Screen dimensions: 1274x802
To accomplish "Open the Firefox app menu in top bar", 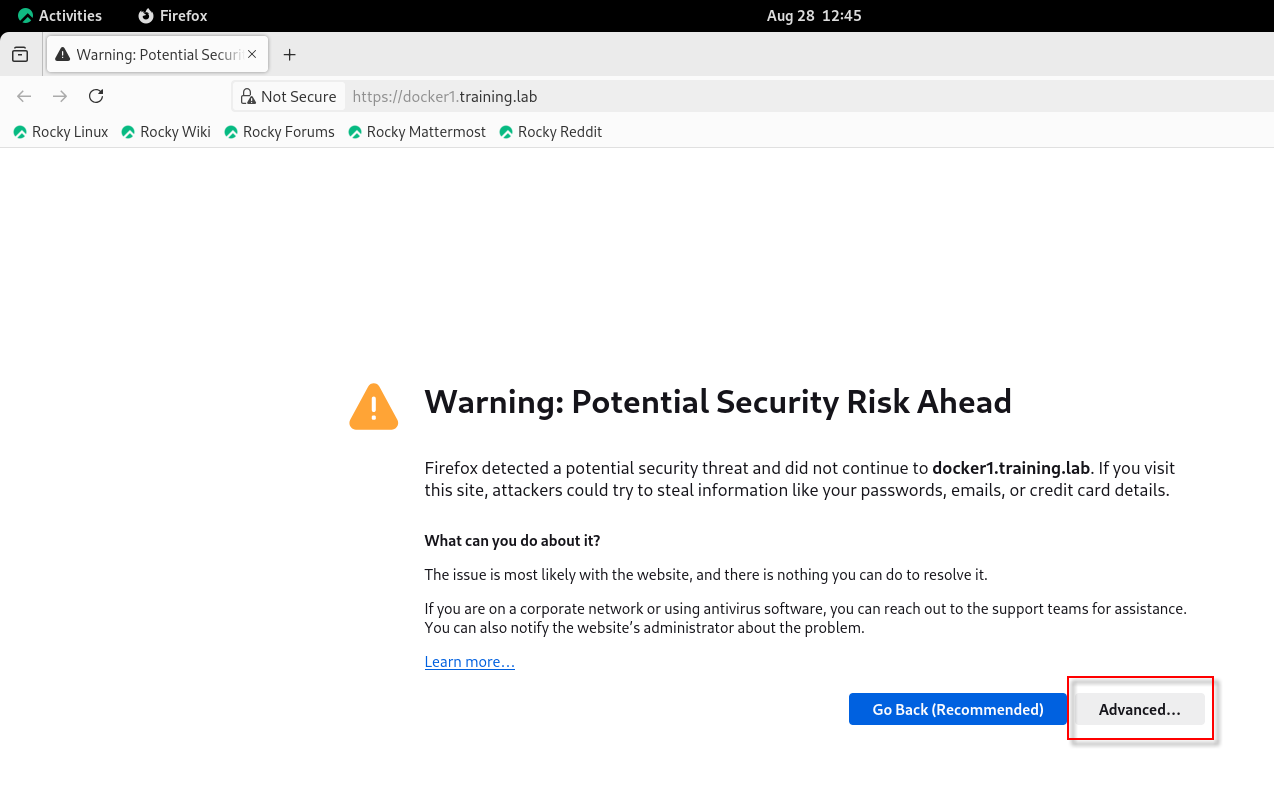I will click(x=173, y=16).
